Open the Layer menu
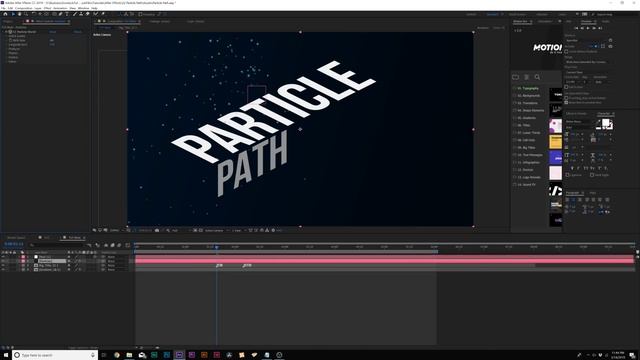Viewport: 640px width, 360px height. click(x=38, y=8)
